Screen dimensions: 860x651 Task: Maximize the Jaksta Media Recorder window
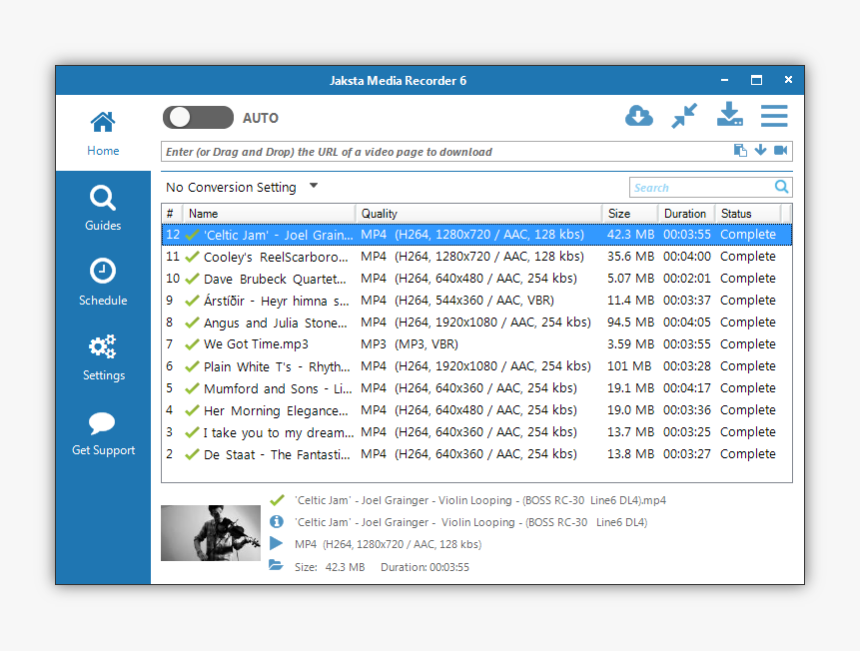pyautogui.click(x=756, y=80)
